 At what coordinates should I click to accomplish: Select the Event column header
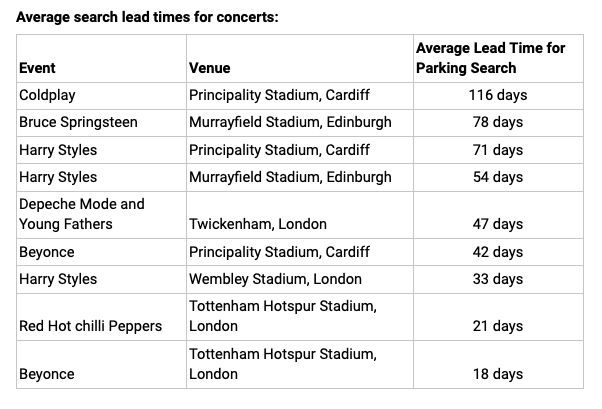[37, 68]
